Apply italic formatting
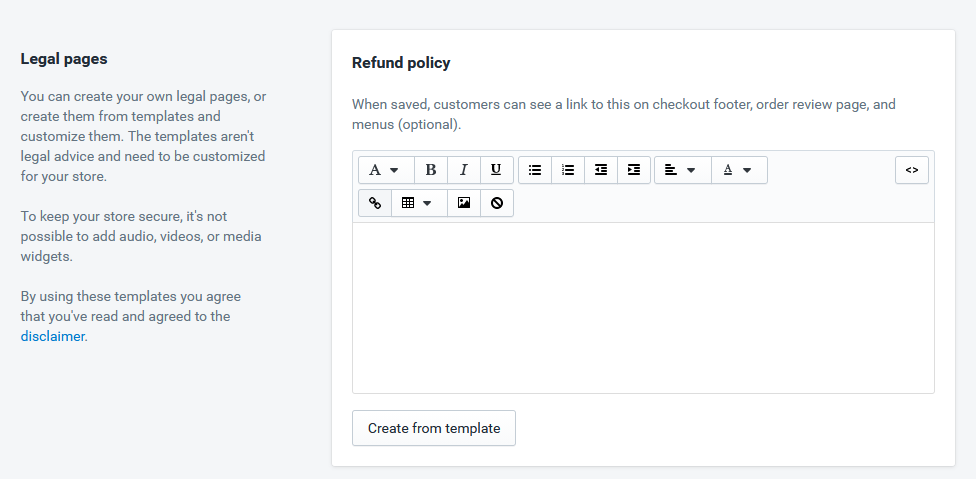Screen dimensions: 976x479 click(464, 170)
